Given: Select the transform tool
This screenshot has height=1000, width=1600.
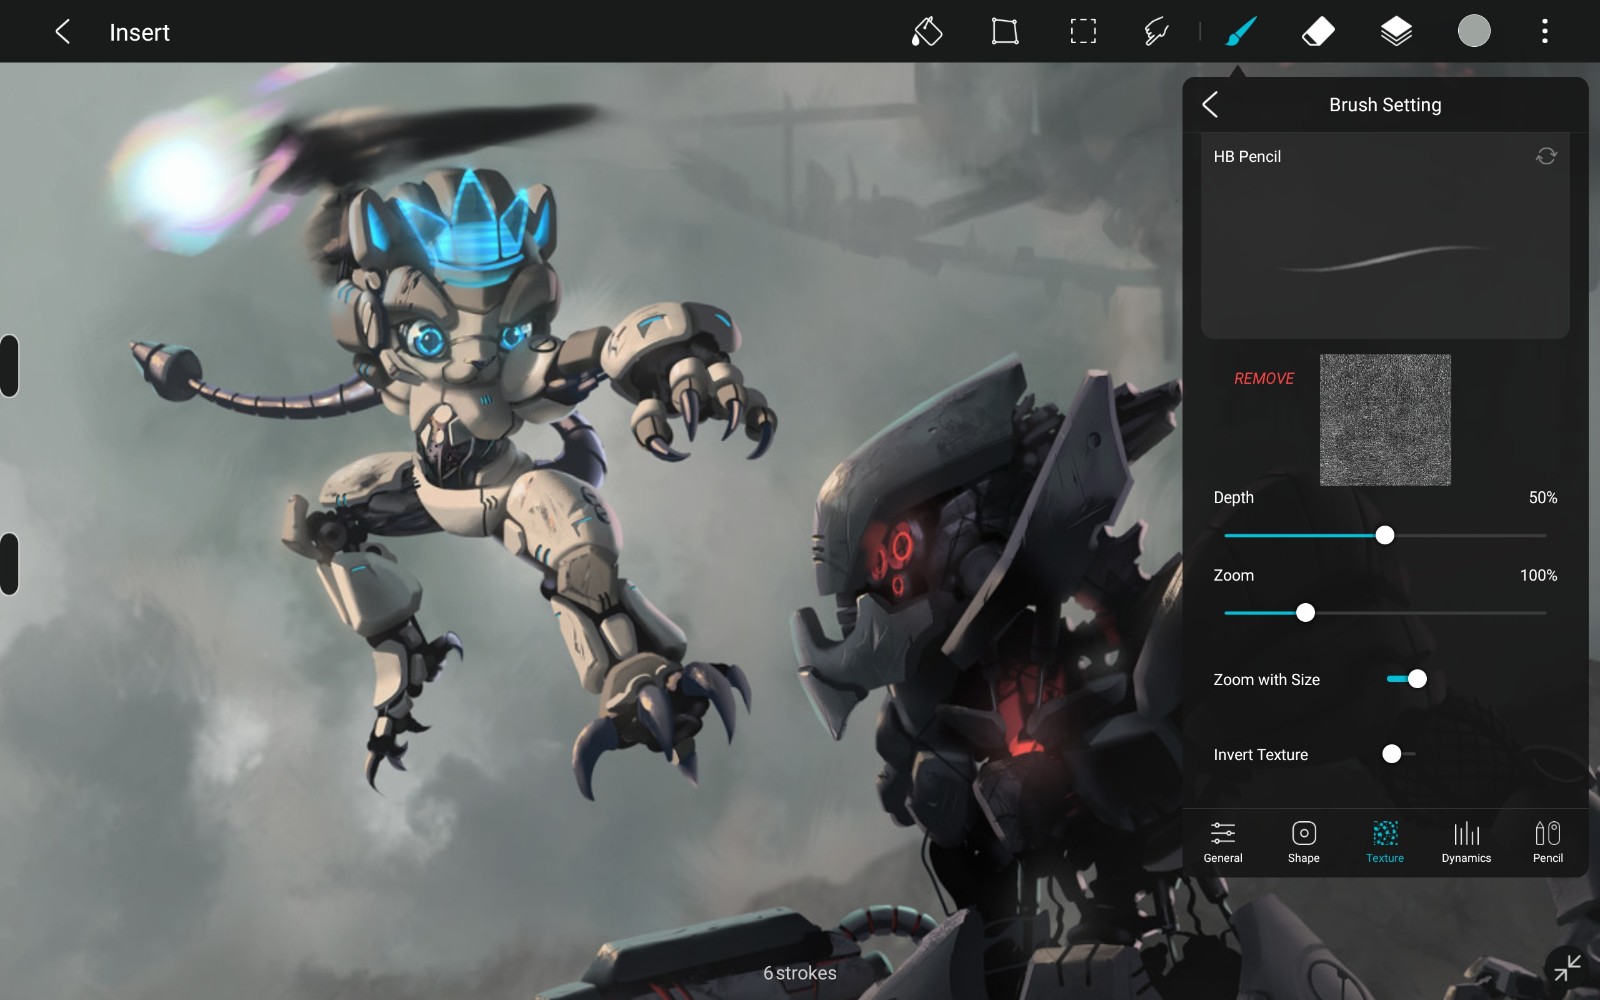Looking at the screenshot, I should point(1004,32).
